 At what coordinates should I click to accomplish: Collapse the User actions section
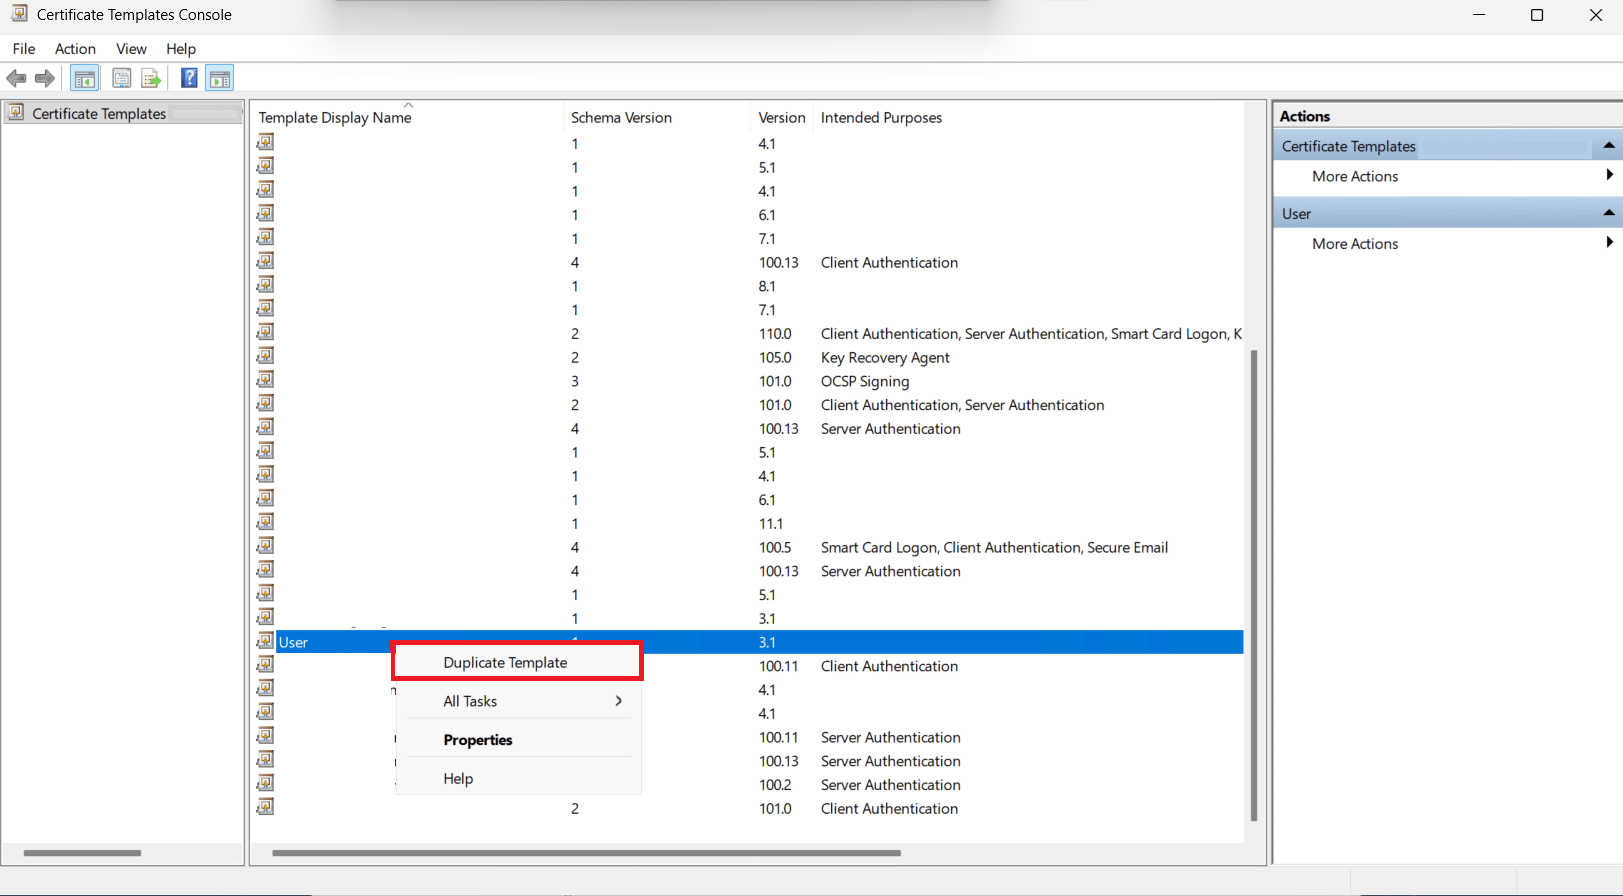(1608, 213)
